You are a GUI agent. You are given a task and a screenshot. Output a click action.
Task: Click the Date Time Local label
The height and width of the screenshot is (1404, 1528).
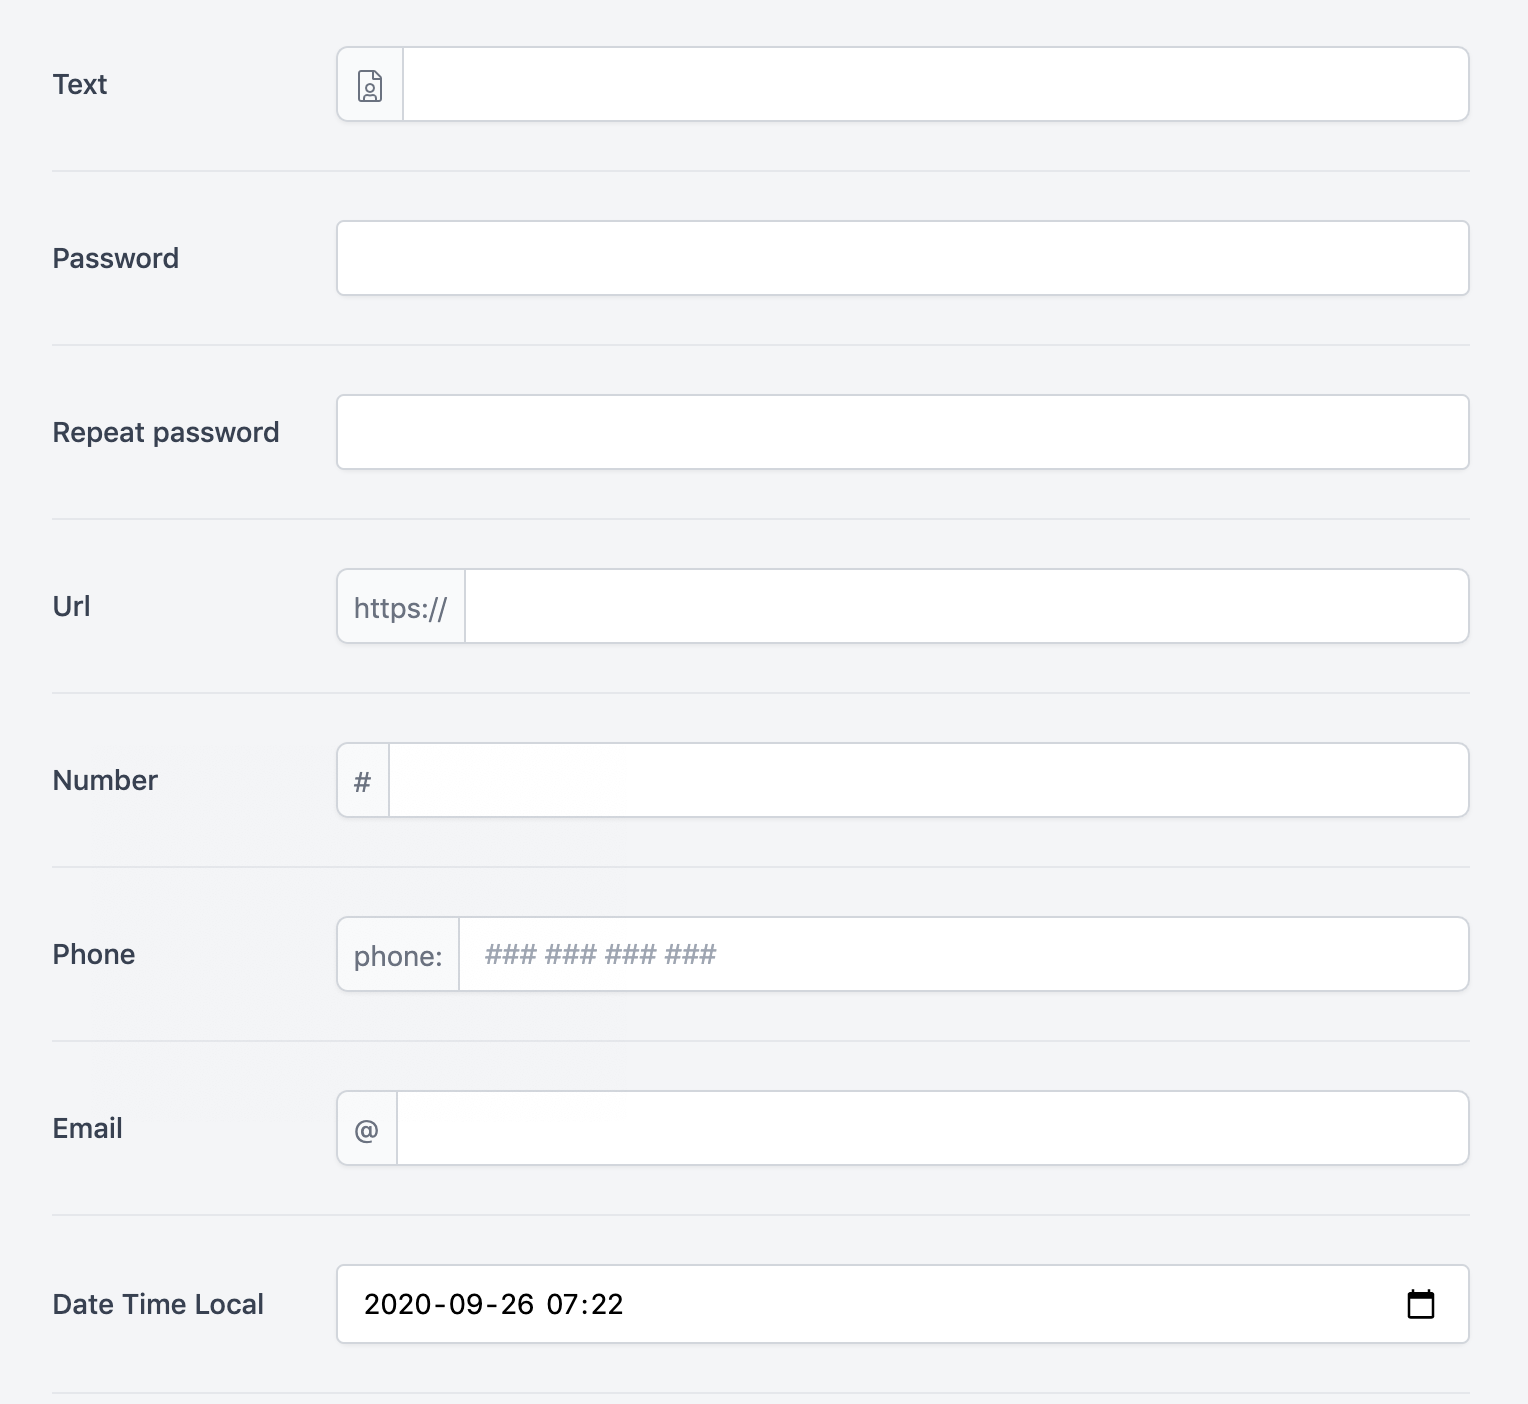click(x=158, y=1304)
